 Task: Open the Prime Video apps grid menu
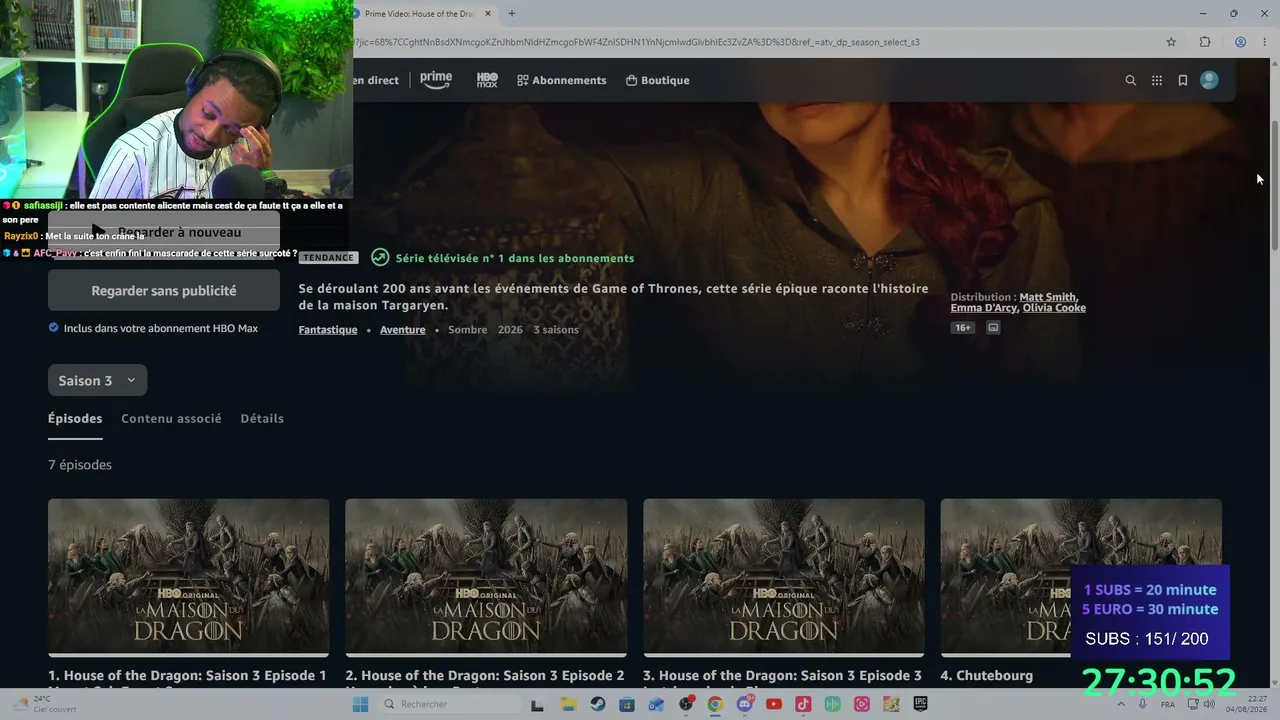click(1157, 80)
